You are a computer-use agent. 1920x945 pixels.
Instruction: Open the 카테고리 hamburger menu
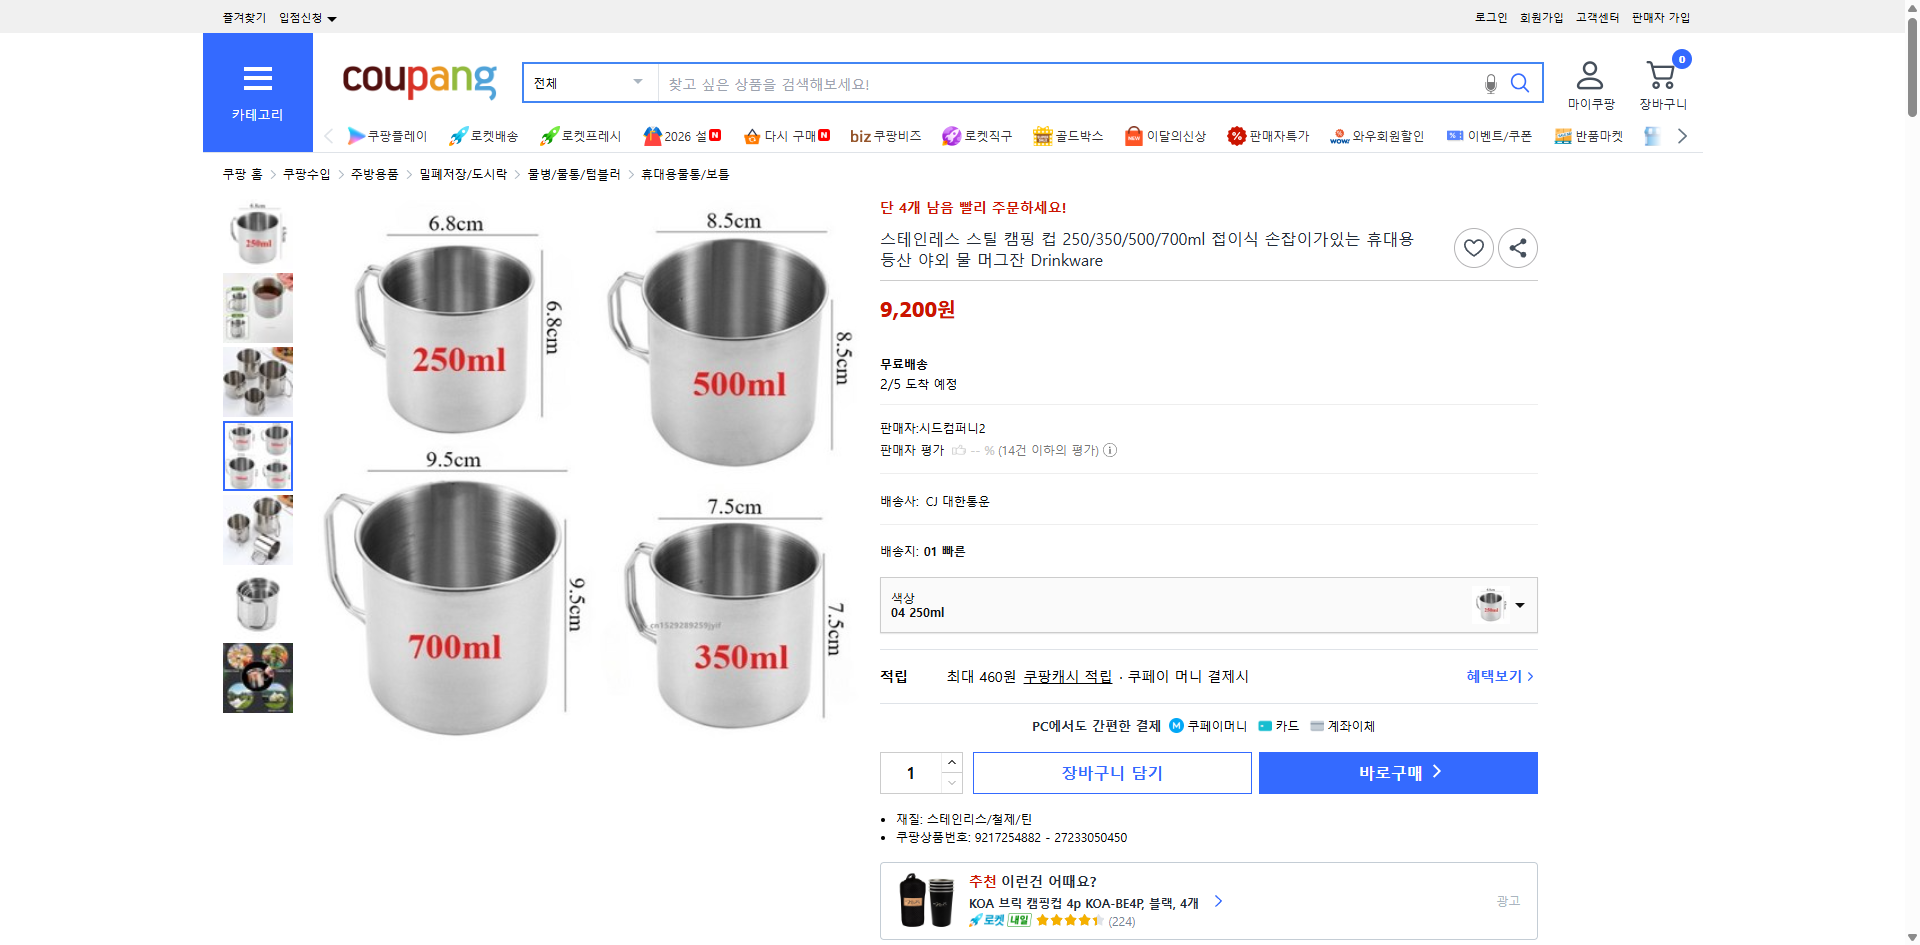pyautogui.click(x=257, y=80)
